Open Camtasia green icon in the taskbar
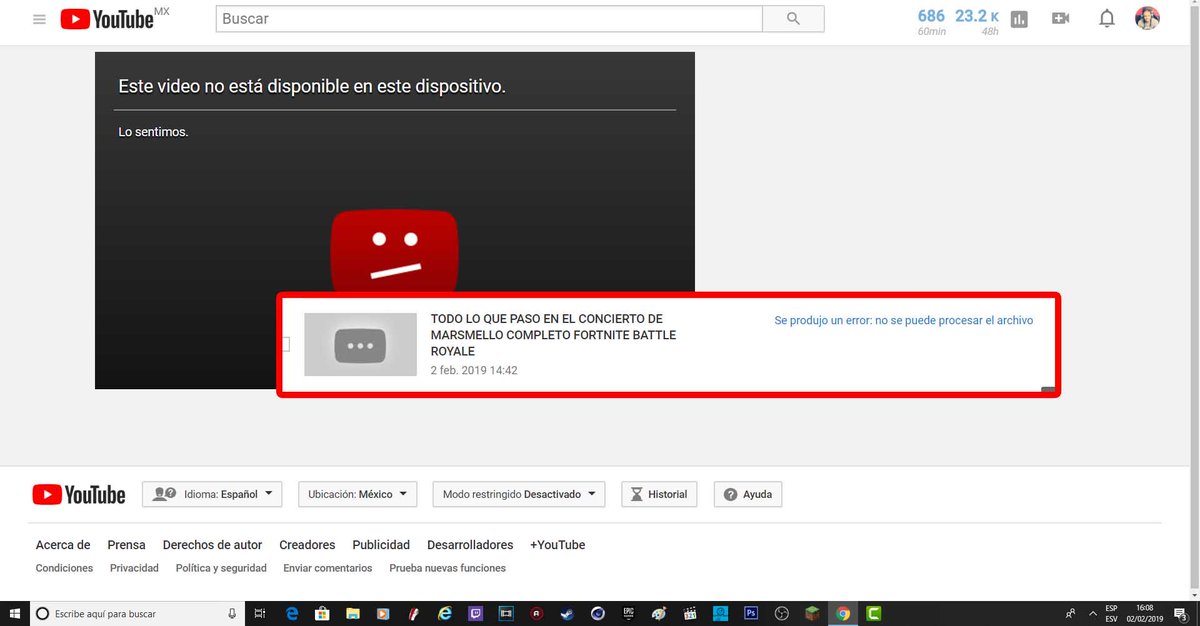The width and height of the screenshot is (1200, 626). [873, 613]
